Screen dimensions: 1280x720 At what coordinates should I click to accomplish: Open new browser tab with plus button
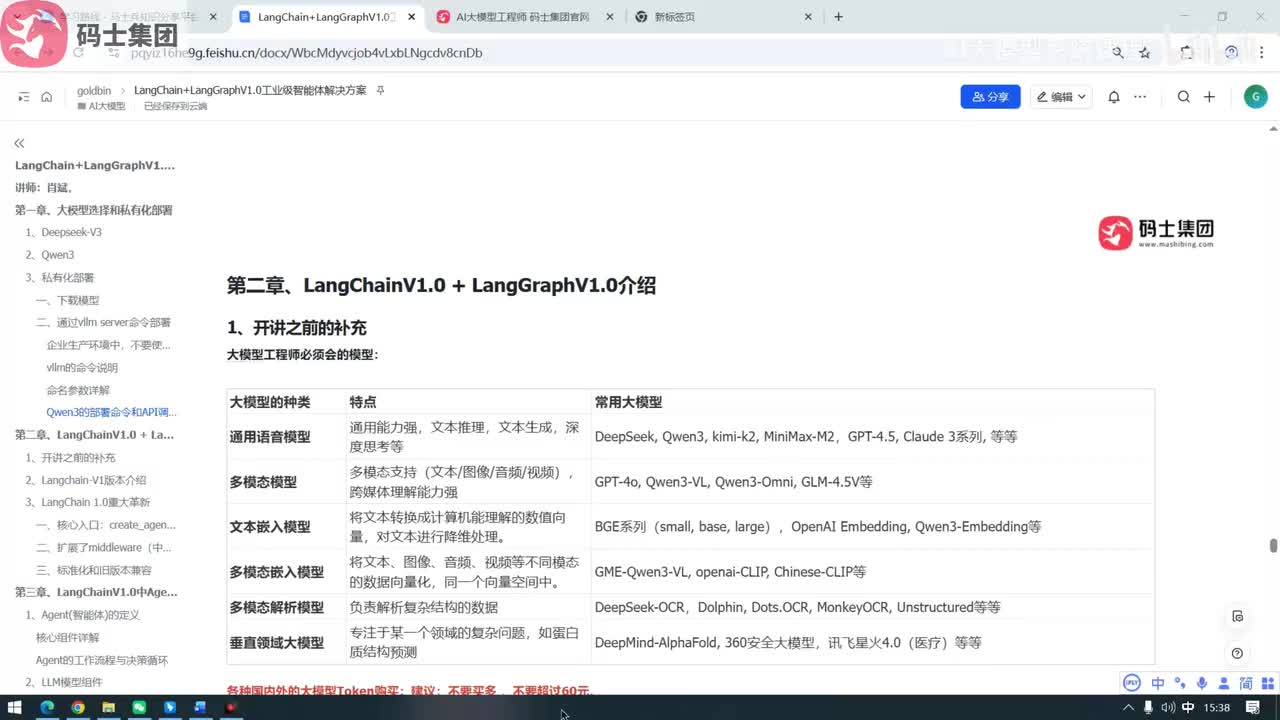[x=838, y=17]
